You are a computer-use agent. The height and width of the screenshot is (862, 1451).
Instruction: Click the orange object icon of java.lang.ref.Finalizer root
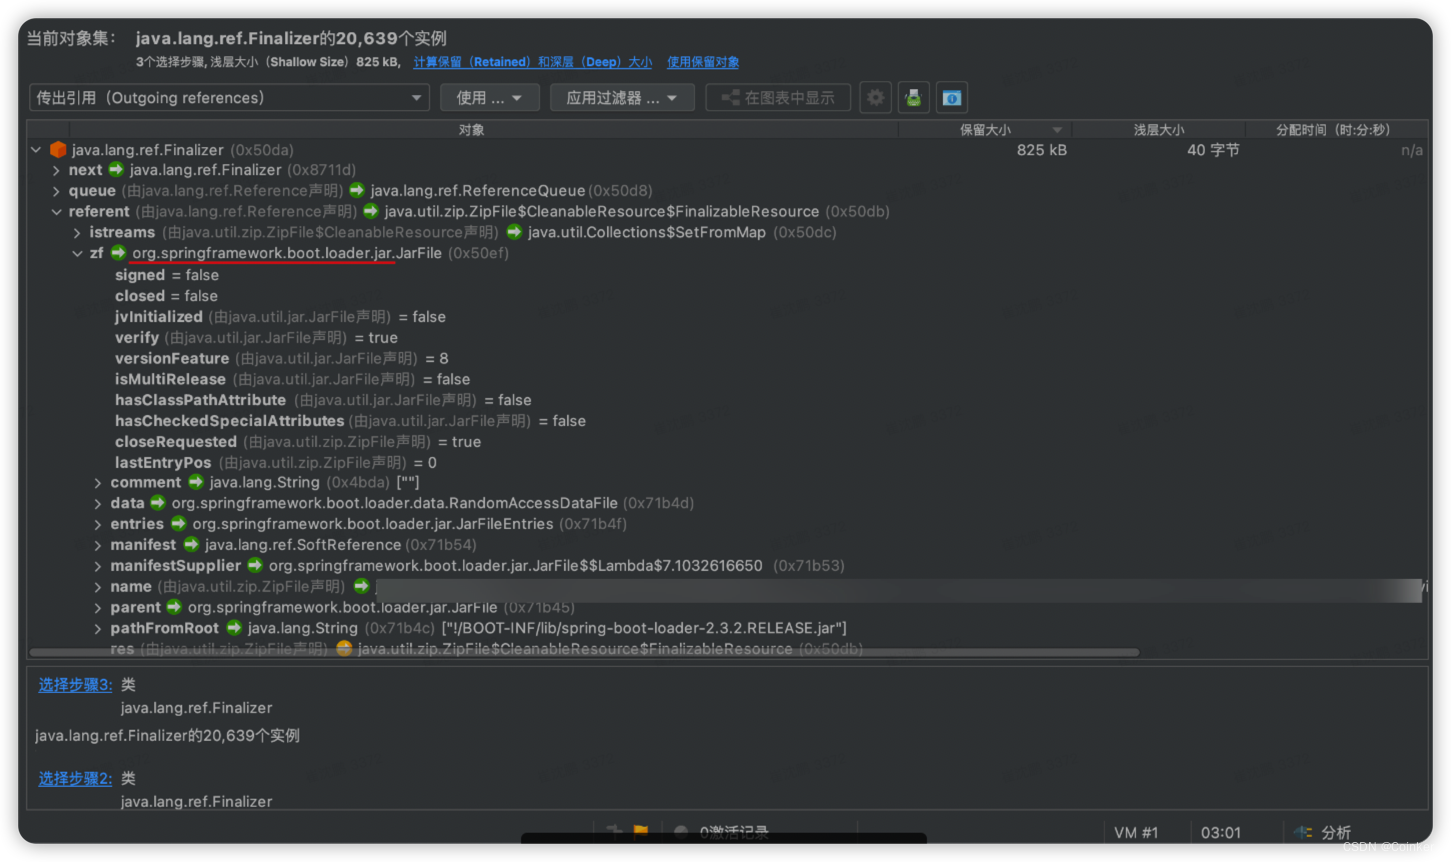58,150
